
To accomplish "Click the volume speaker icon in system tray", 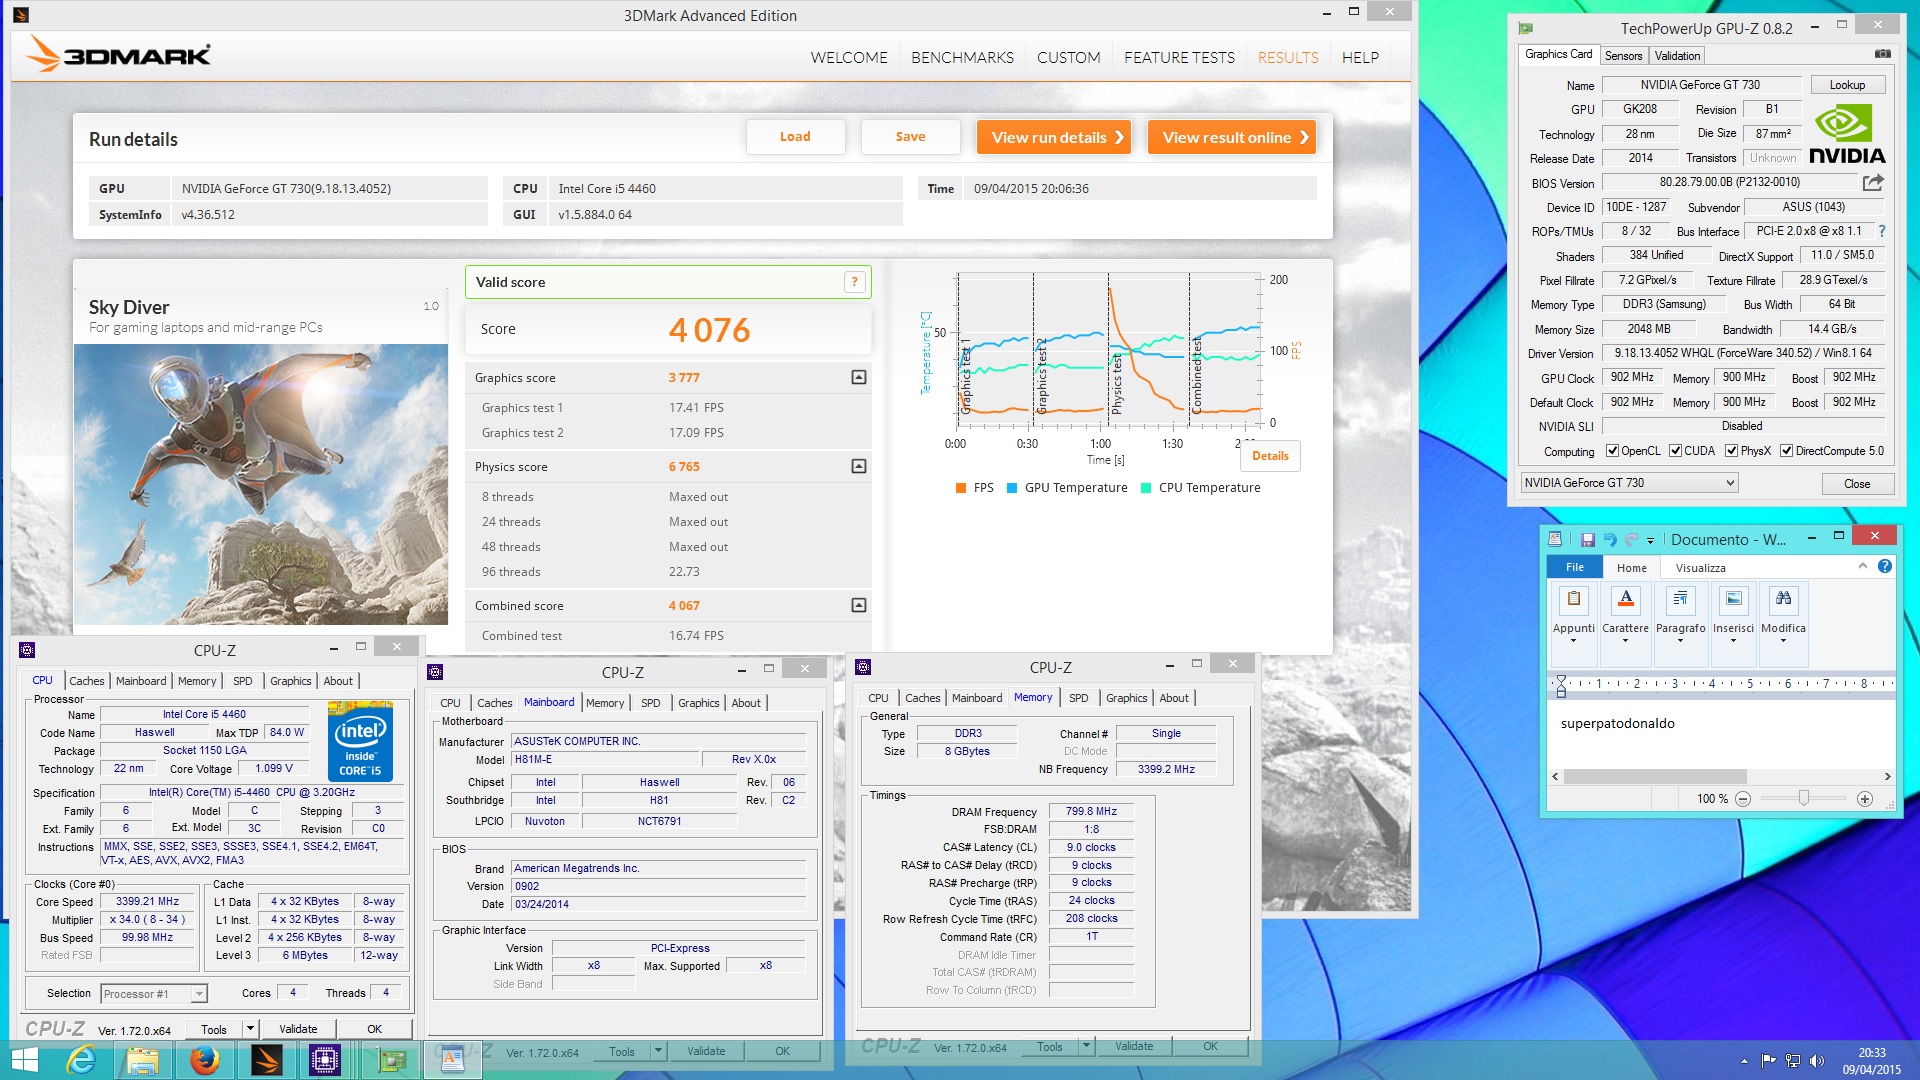I will (1816, 1061).
